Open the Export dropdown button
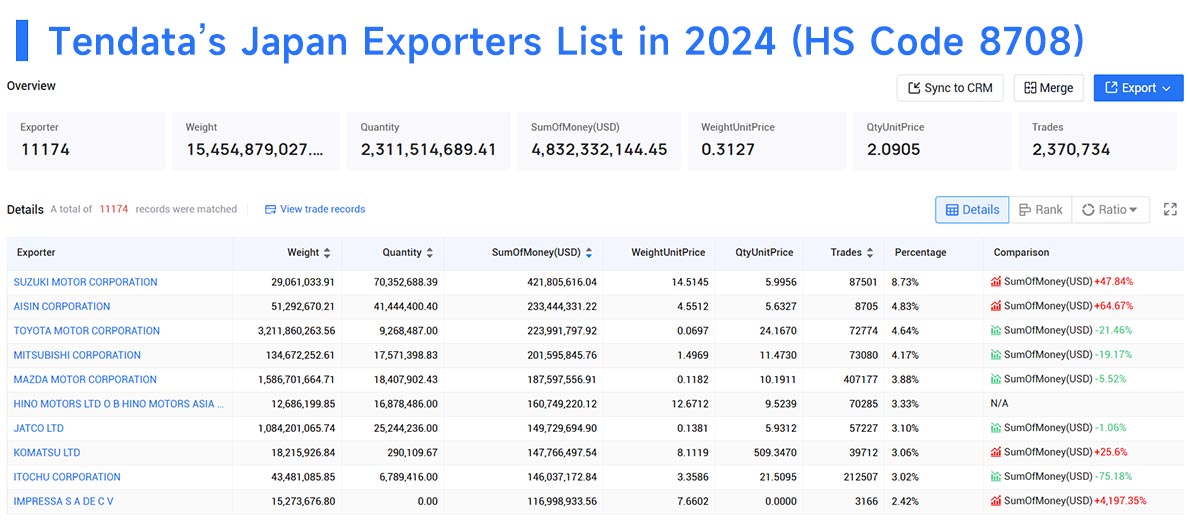The width and height of the screenshot is (1190, 522). (x=1138, y=88)
